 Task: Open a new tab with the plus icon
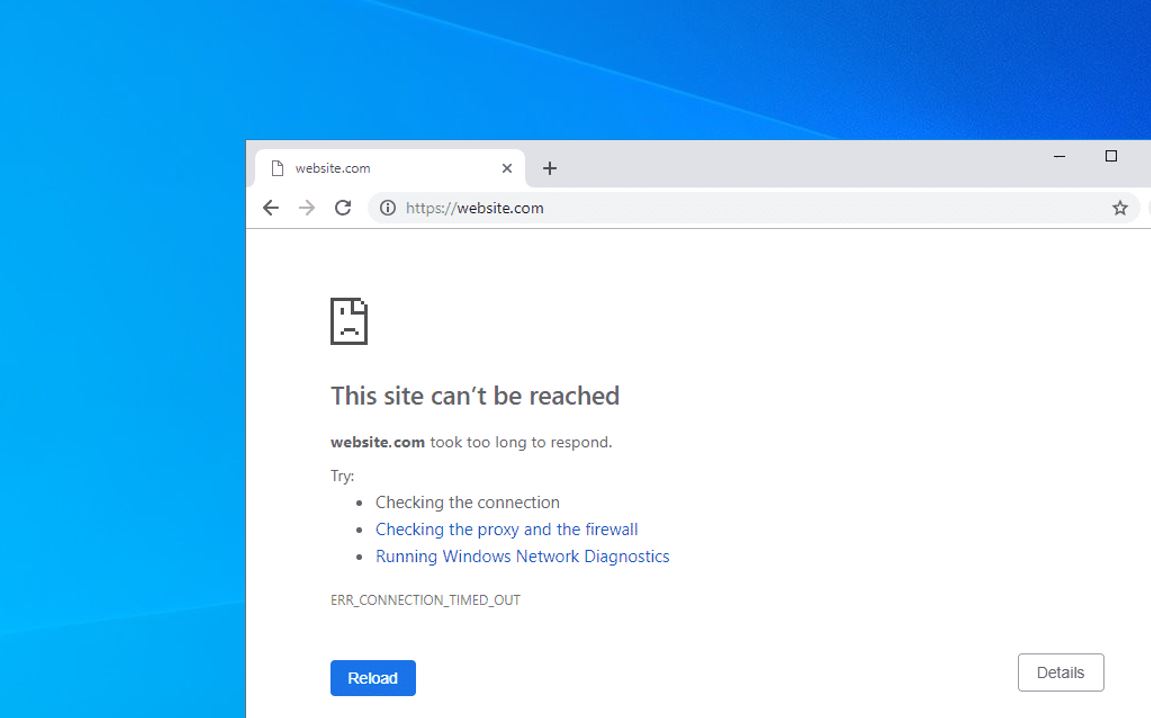coord(549,168)
